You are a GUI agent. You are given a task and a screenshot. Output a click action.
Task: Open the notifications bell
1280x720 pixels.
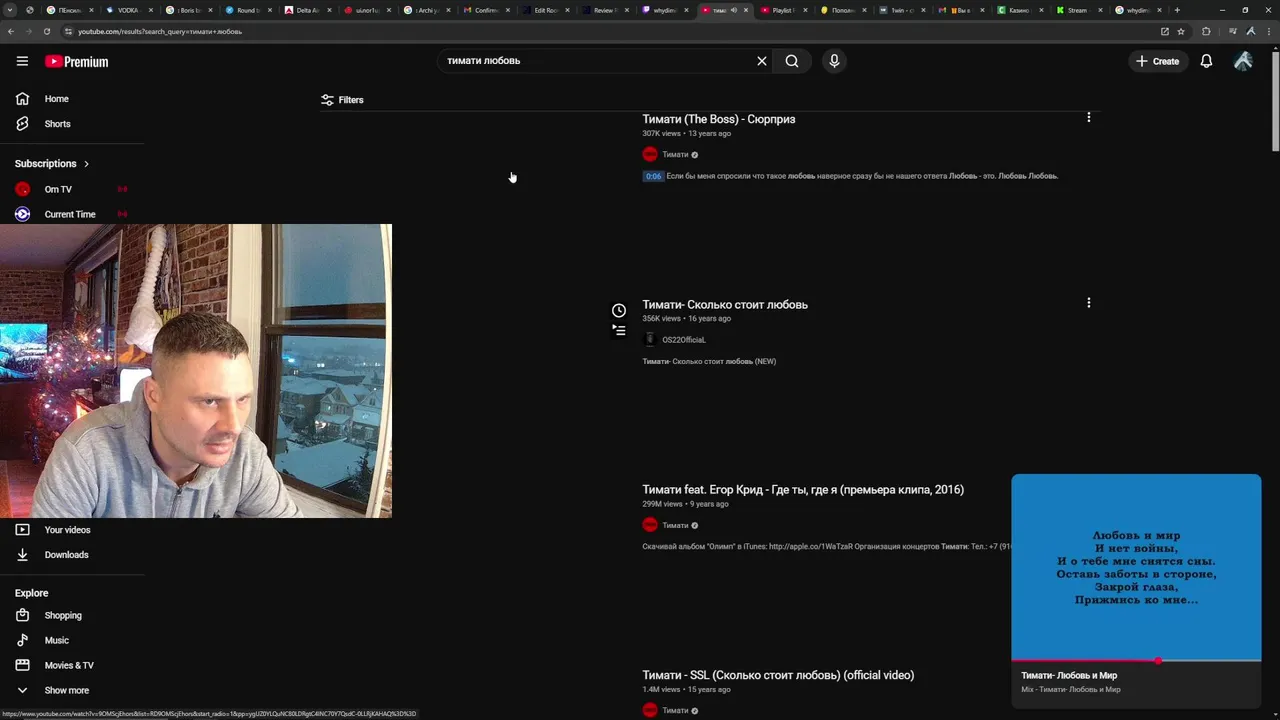[x=1206, y=61]
